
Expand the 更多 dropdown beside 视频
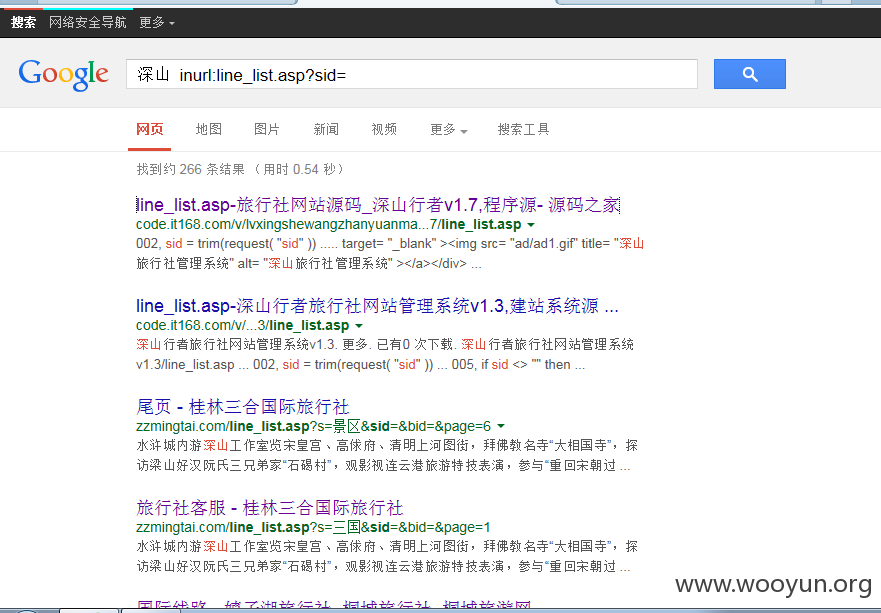tap(448, 130)
